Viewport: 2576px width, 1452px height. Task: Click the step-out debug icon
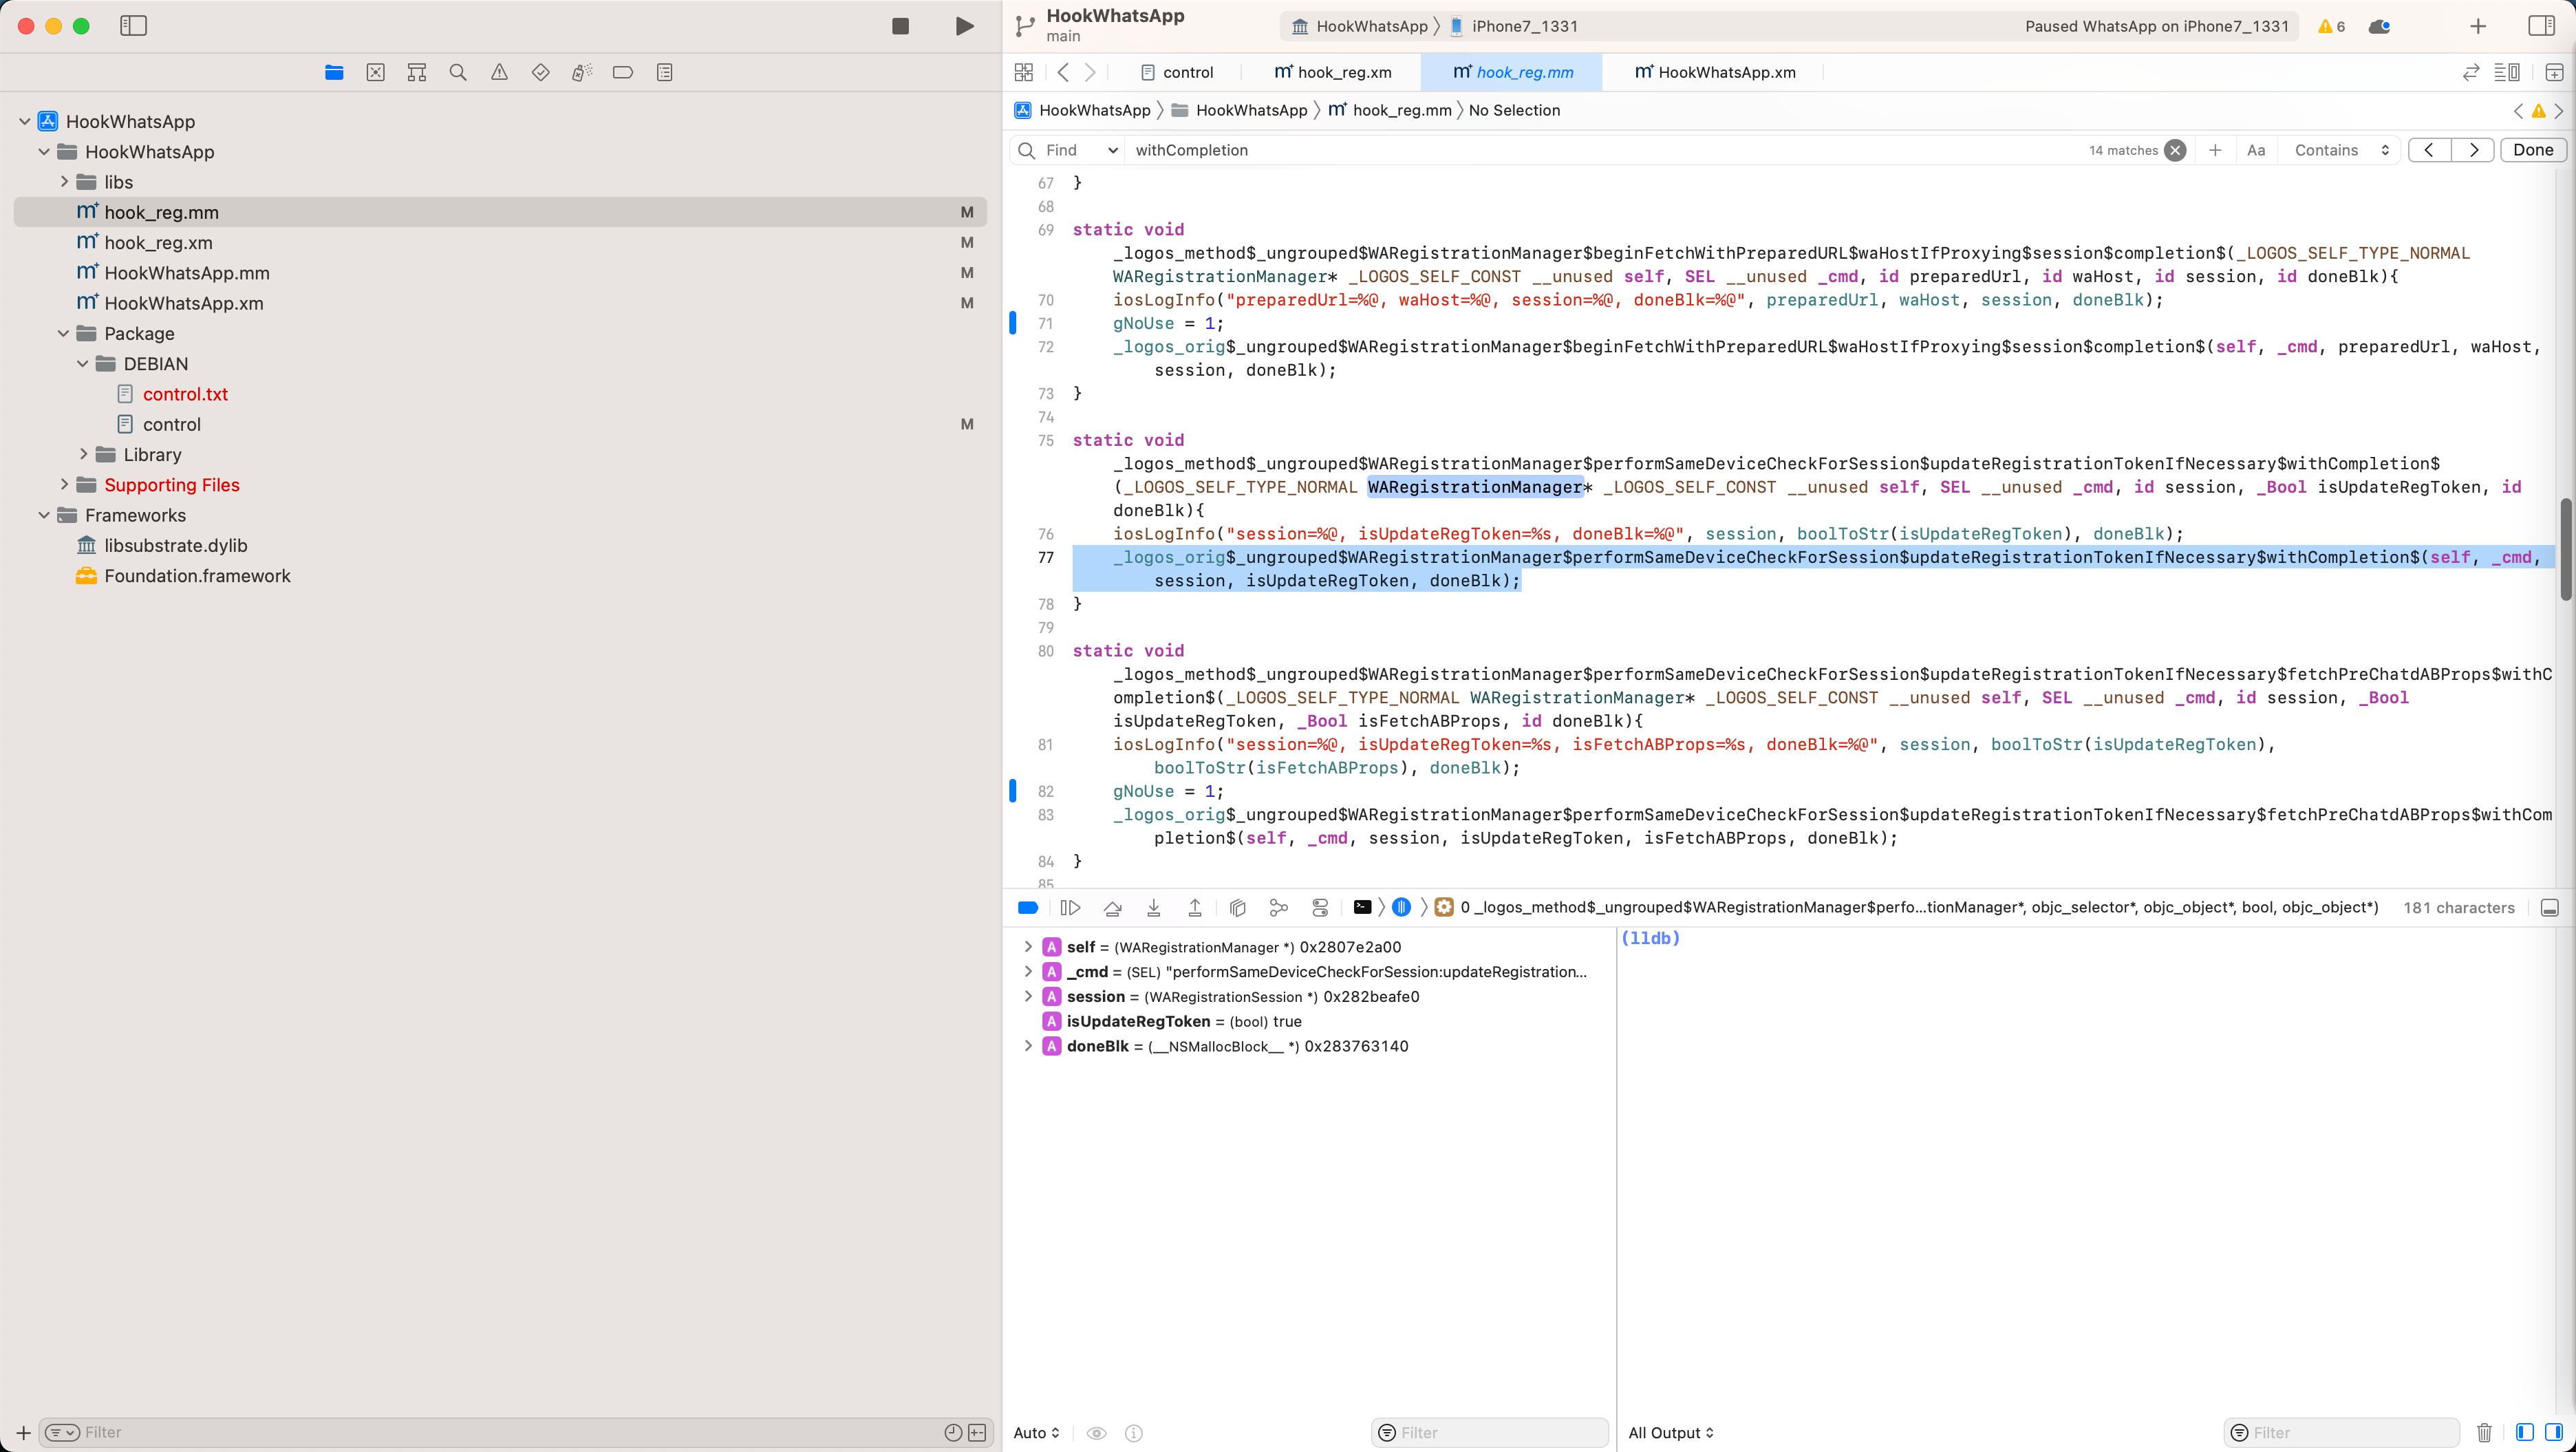[1196, 907]
